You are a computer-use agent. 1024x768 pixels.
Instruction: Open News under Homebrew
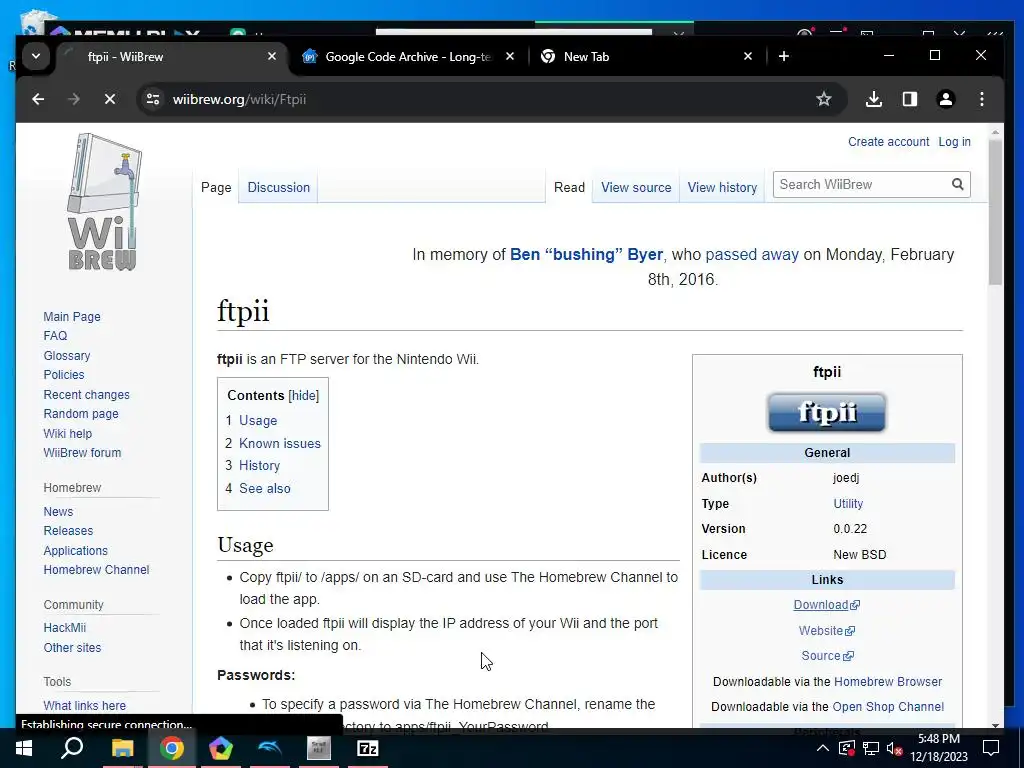click(x=58, y=512)
